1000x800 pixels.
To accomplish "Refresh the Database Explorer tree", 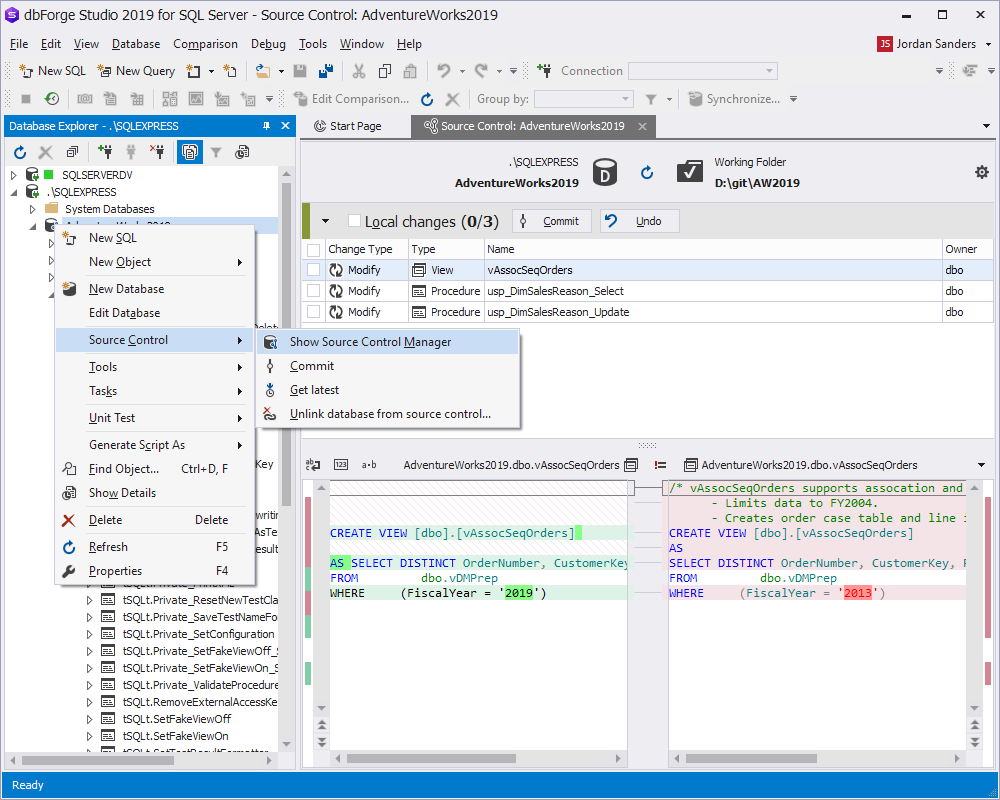I will 20,152.
